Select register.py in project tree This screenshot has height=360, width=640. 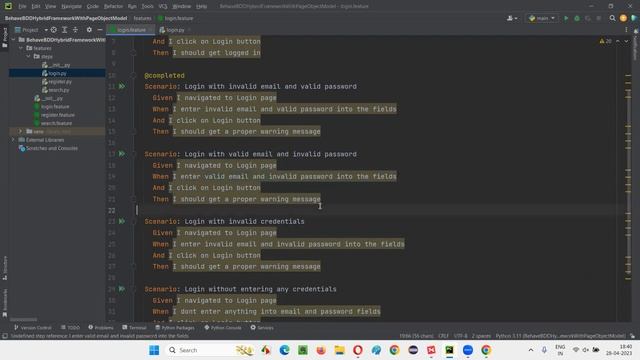(60, 82)
